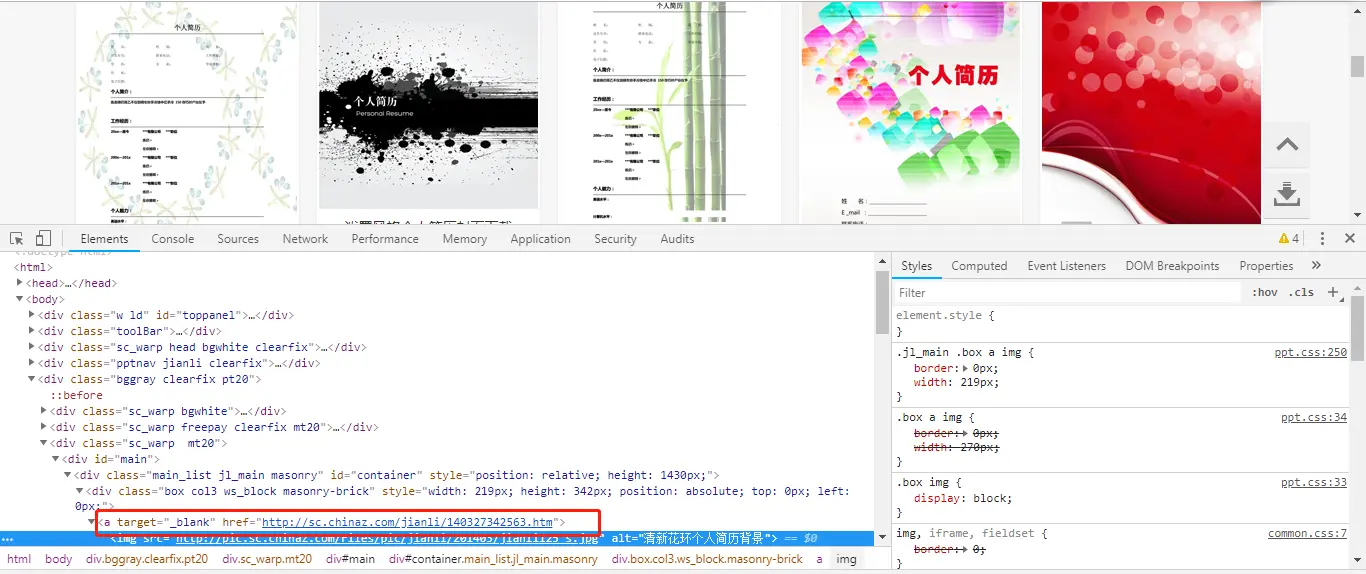Image resolution: width=1366 pixels, height=574 pixels.
Task: Switch to the Console tab
Action: 173,239
